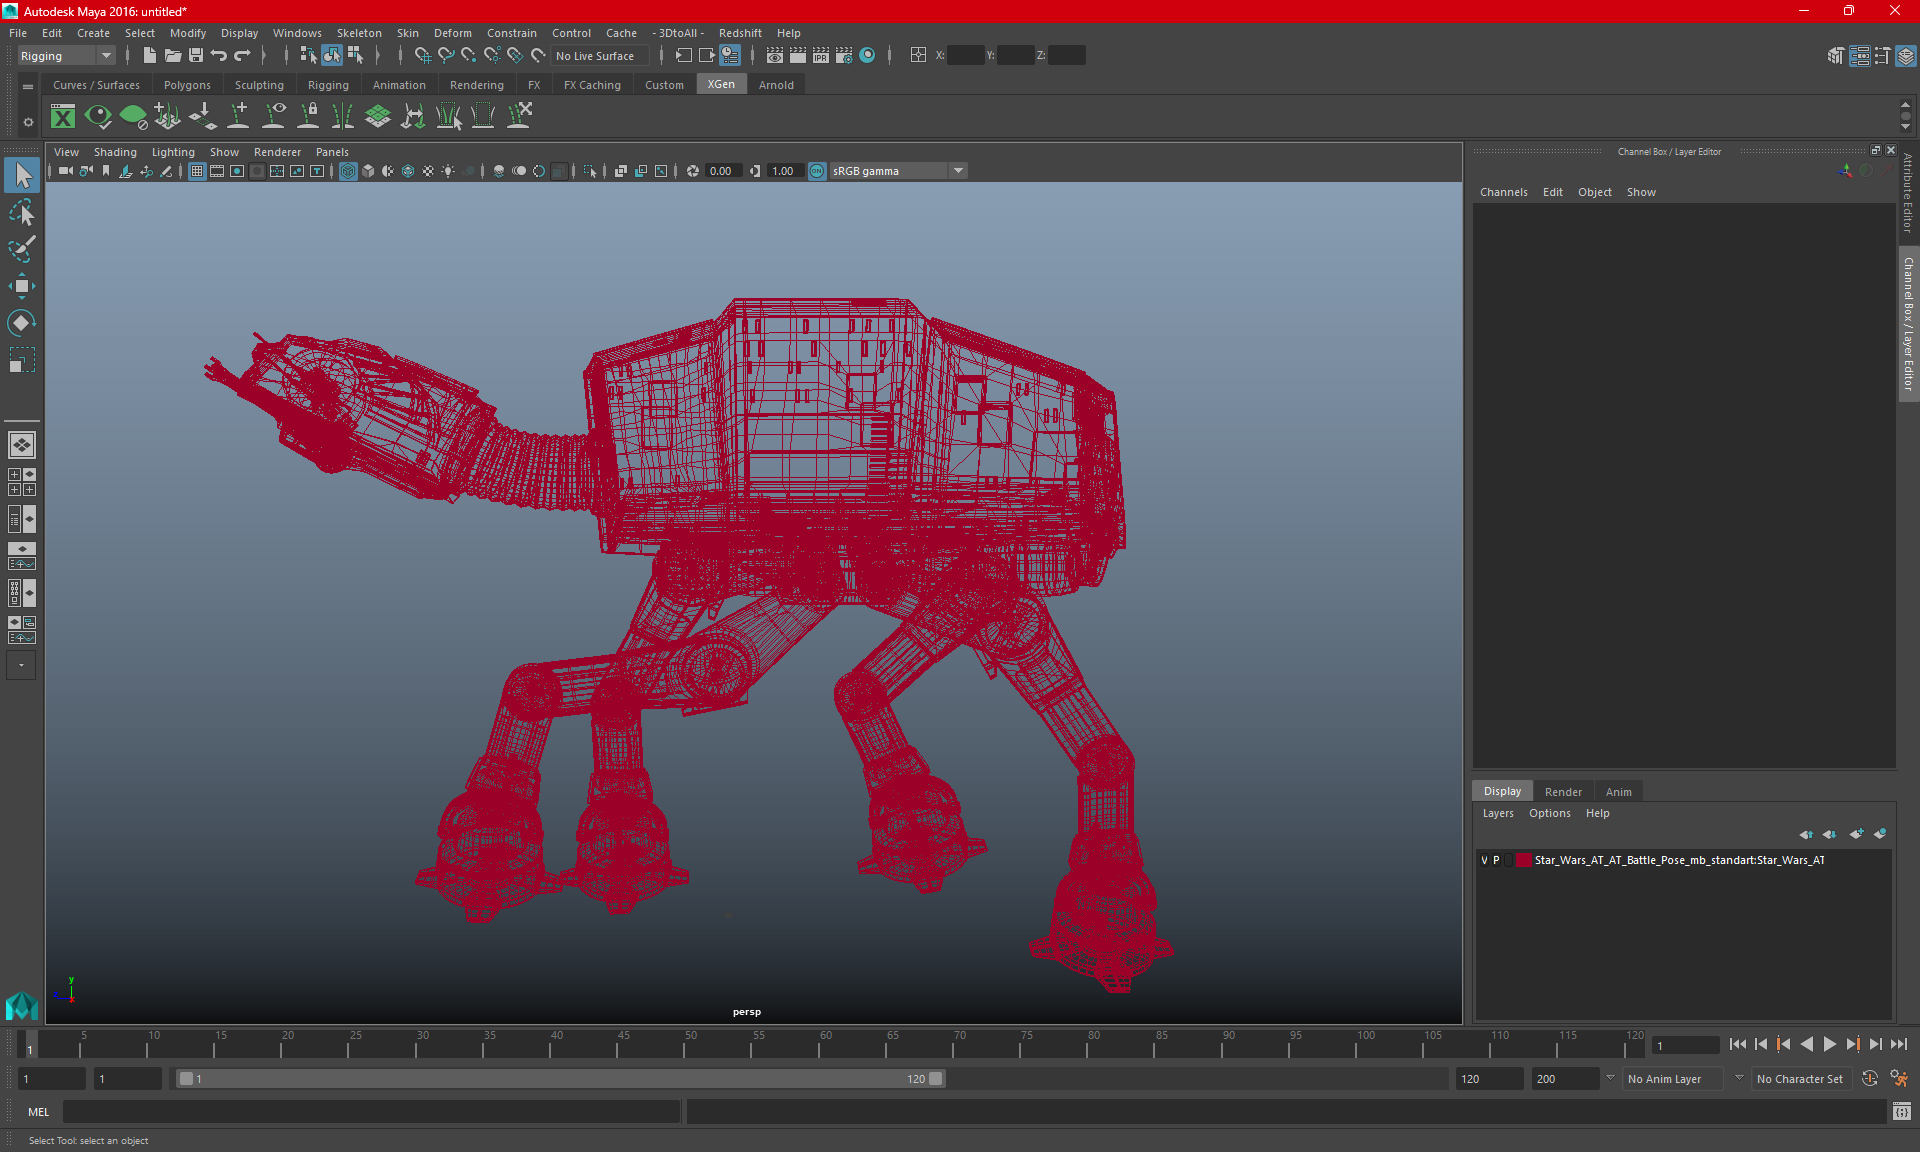Open the XGen window shelf icon

(63, 117)
